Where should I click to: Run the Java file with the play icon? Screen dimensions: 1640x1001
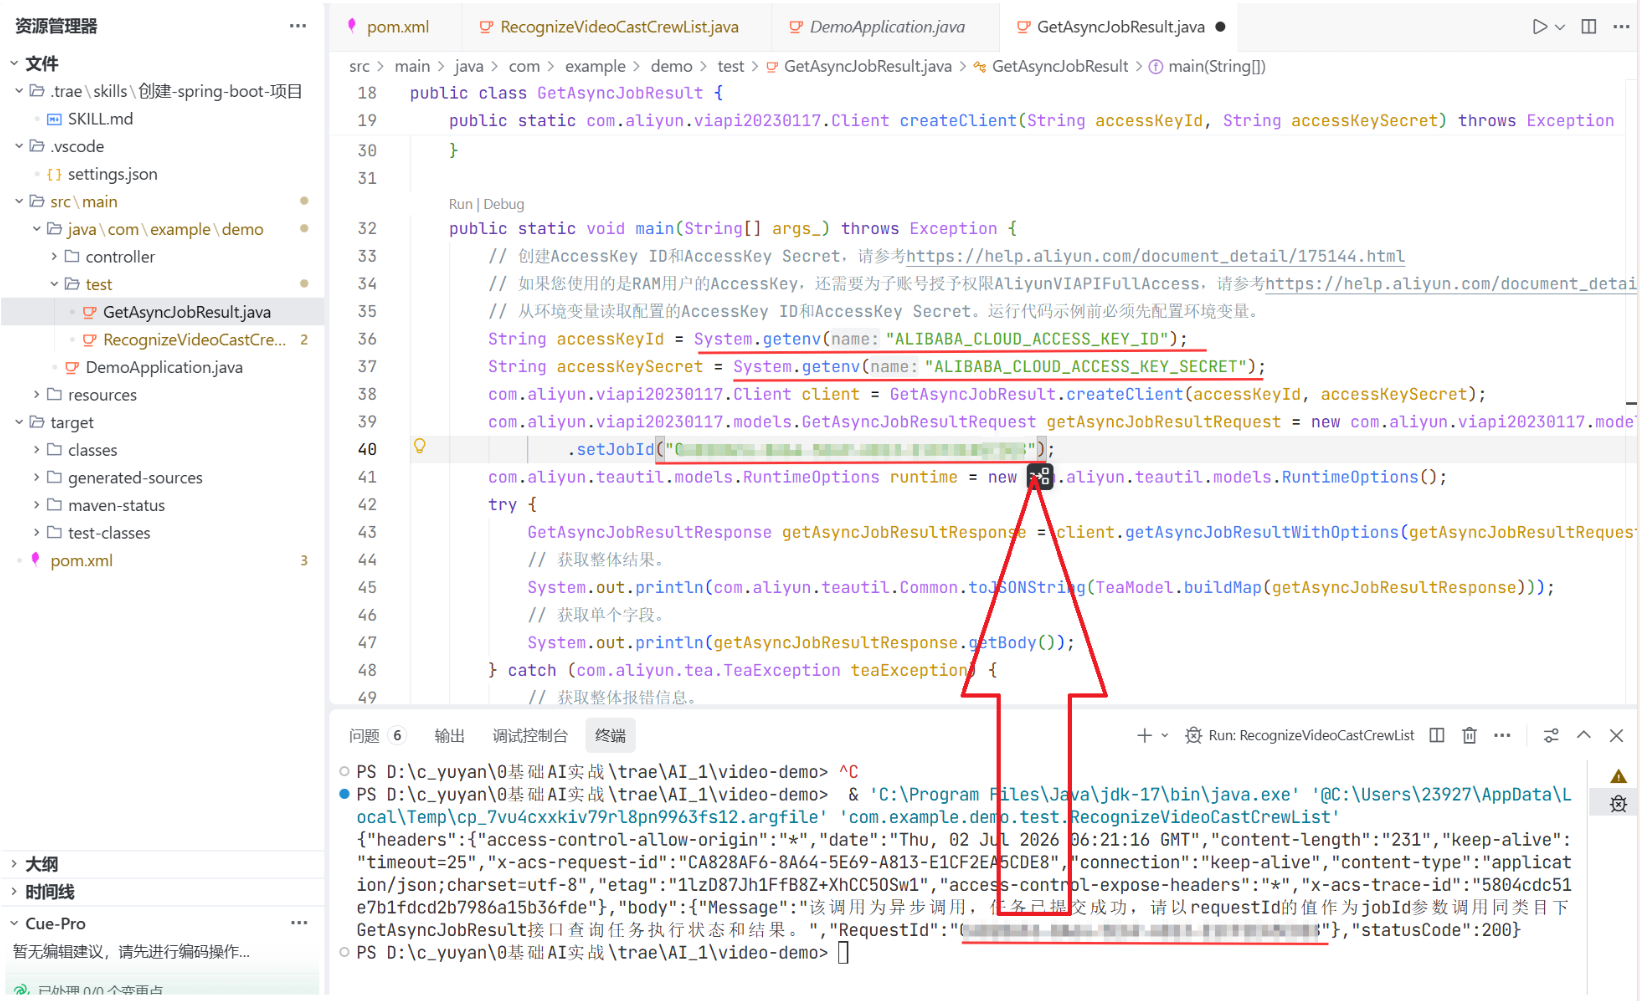click(x=1540, y=27)
